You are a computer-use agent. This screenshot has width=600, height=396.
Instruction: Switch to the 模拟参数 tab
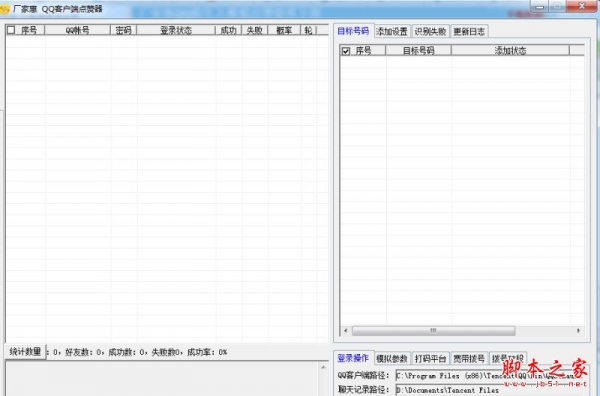[x=392, y=359]
